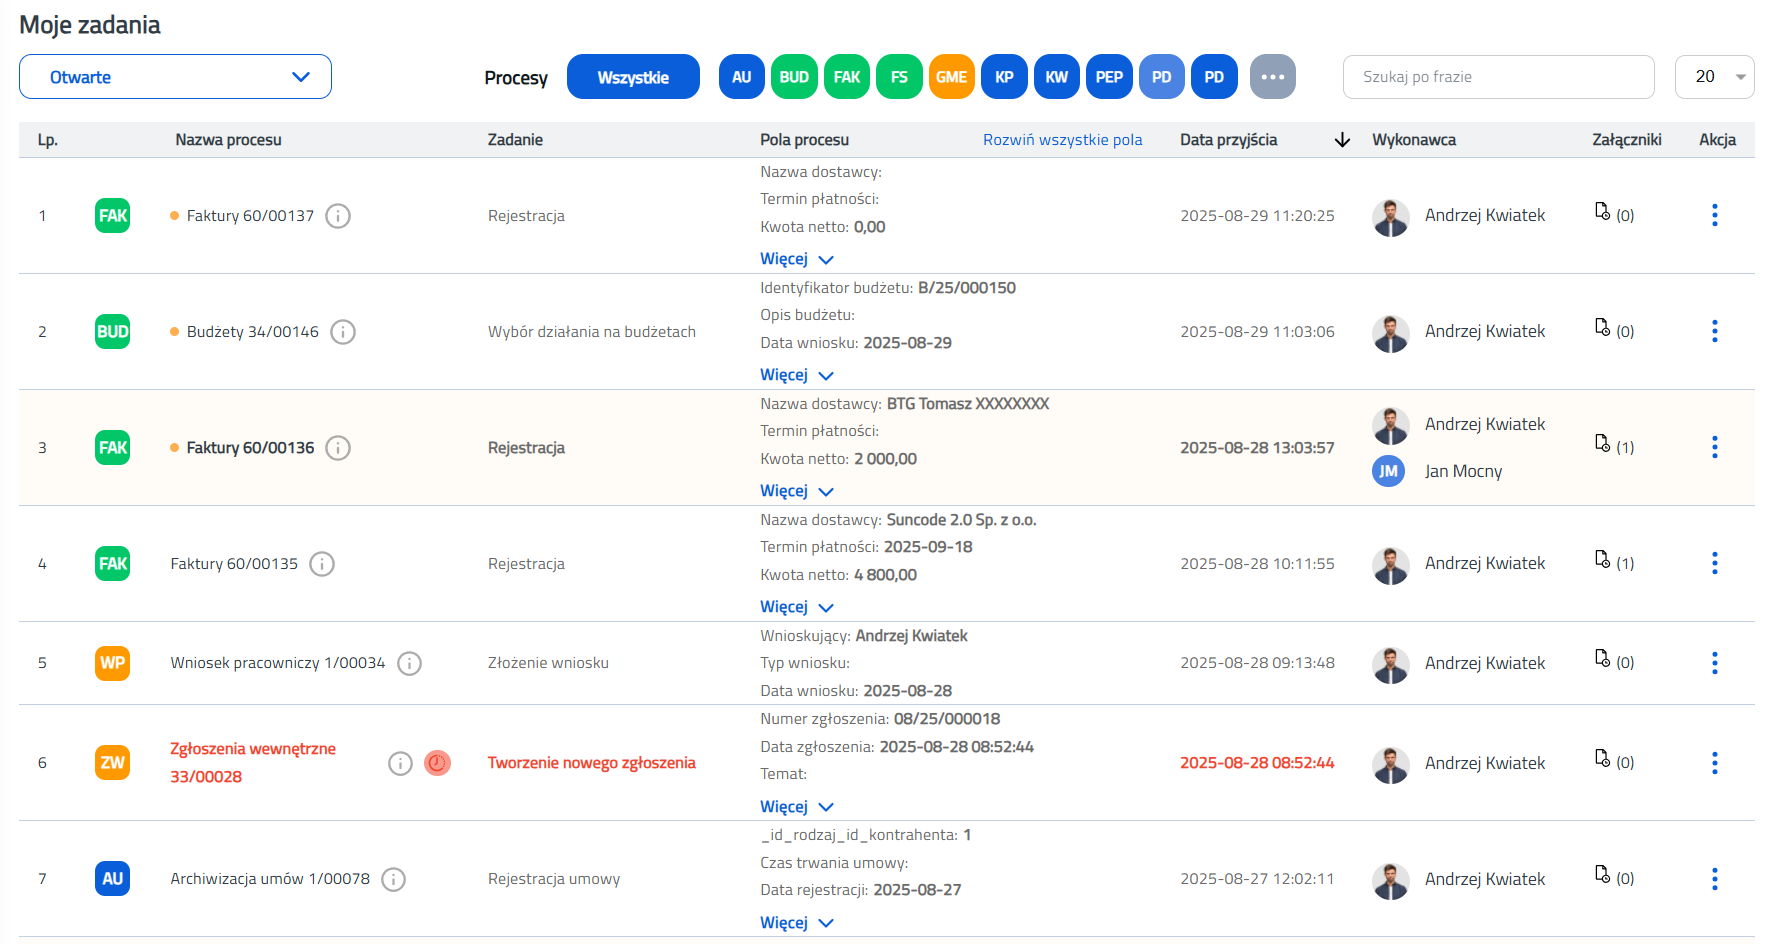Open attachments icon for Zgłoszenia wewnętrzne row
1771x944 pixels.
click(x=1602, y=758)
